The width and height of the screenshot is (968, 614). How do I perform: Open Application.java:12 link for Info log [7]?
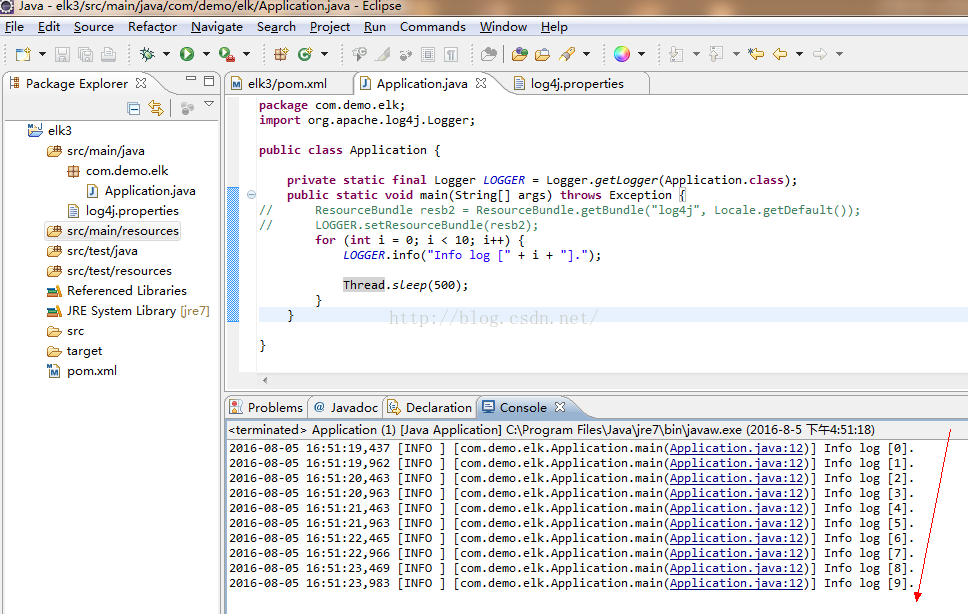tap(736, 554)
